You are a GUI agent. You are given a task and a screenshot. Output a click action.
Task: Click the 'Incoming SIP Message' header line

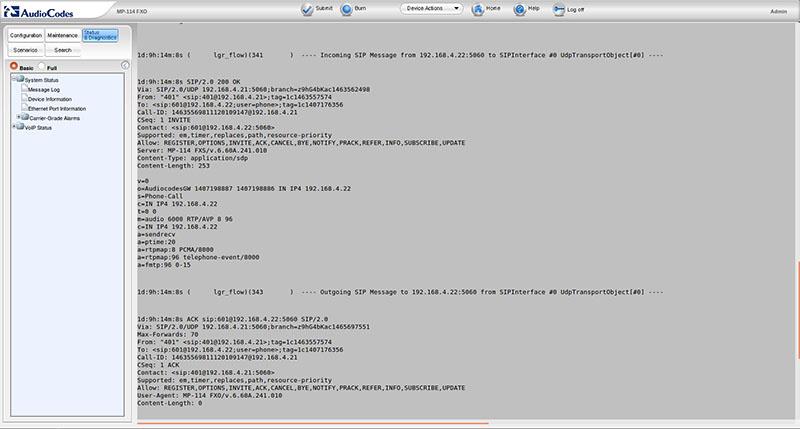pos(400,55)
